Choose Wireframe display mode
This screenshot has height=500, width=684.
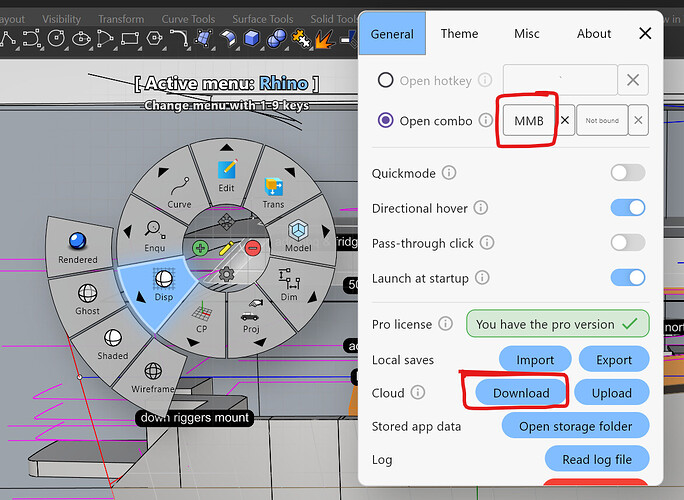pyautogui.click(x=153, y=378)
